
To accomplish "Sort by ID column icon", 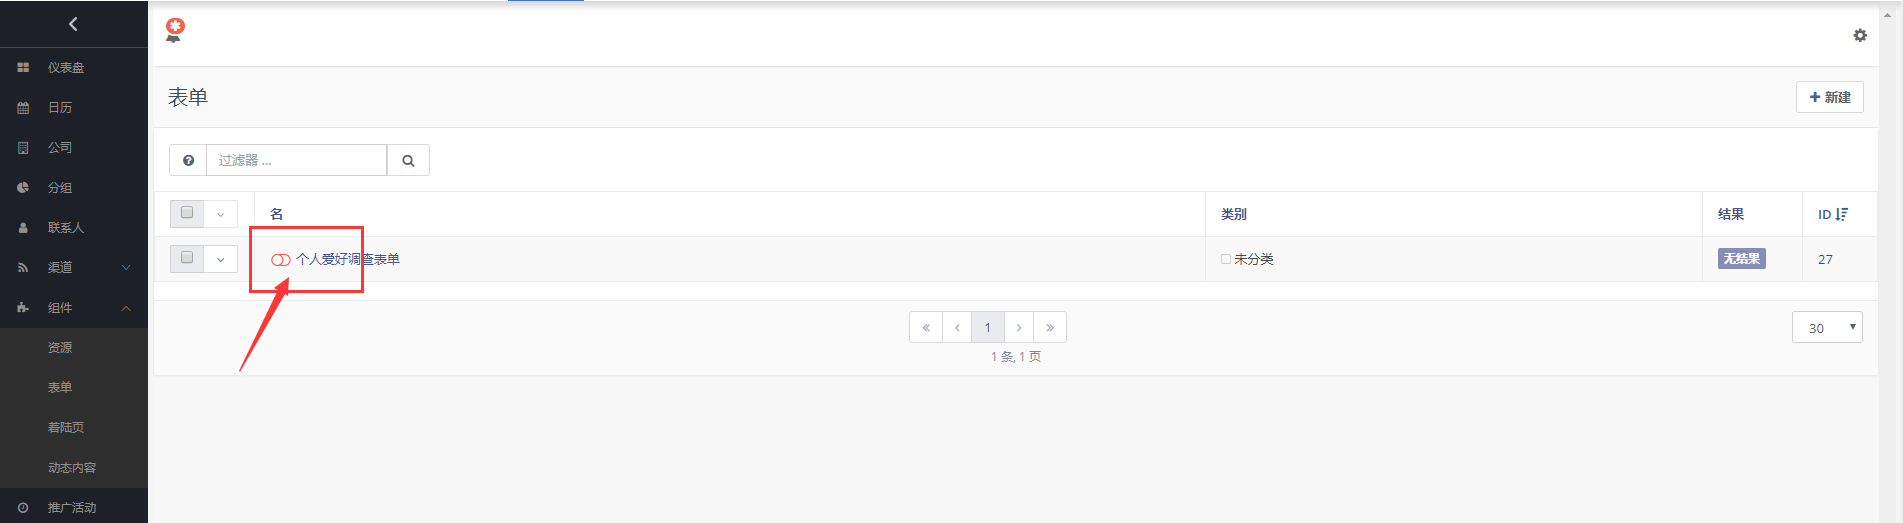I will click(1841, 214).
